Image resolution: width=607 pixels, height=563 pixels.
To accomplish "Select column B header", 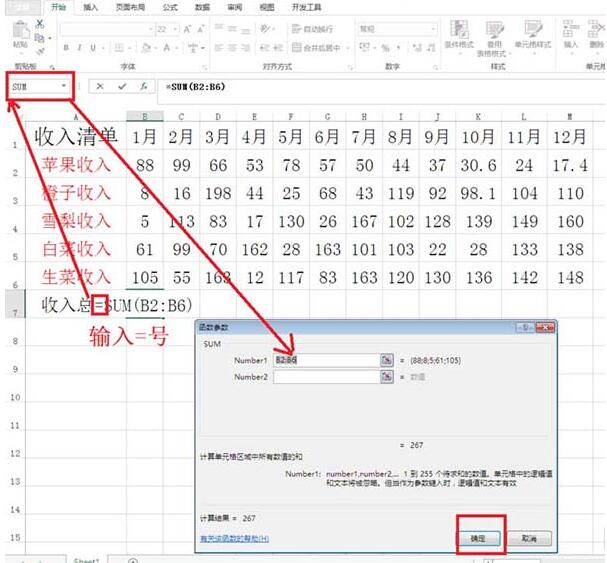I will [x=145, y=116].
